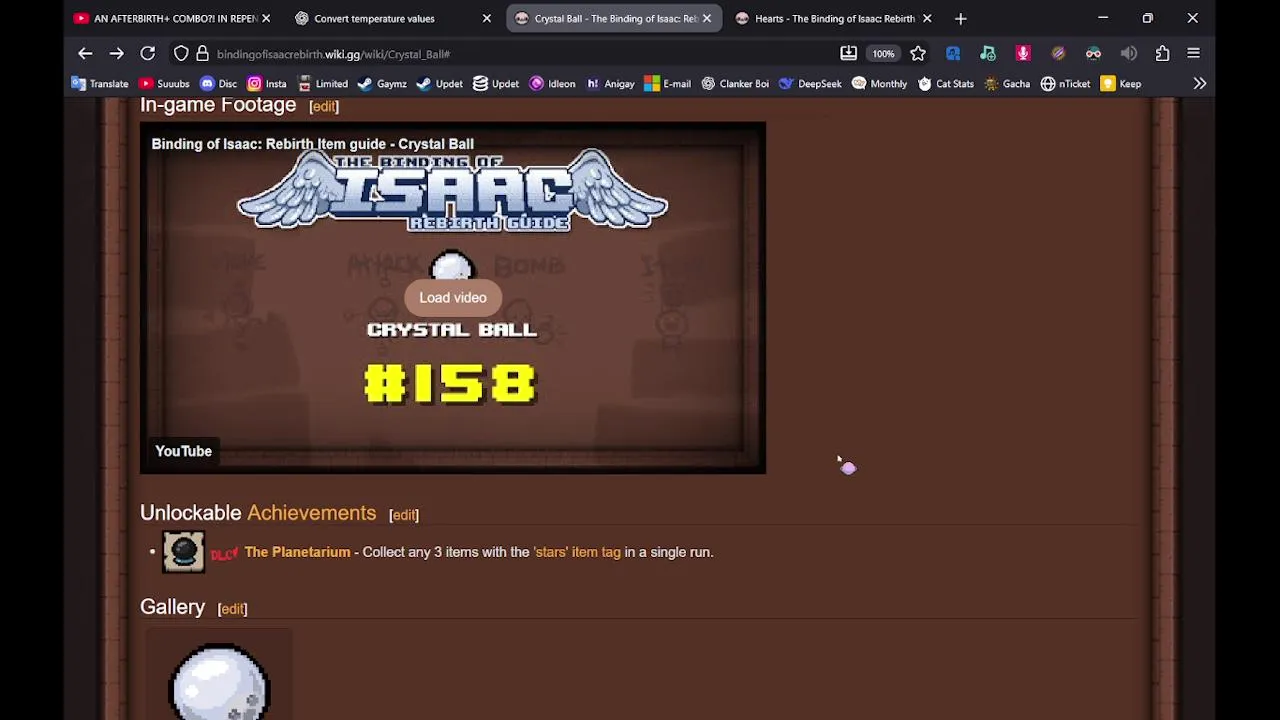This screenshot has height=720, width=1280.
Task: Open the Crystal Ball gallery image
Action: click(219, 682)
